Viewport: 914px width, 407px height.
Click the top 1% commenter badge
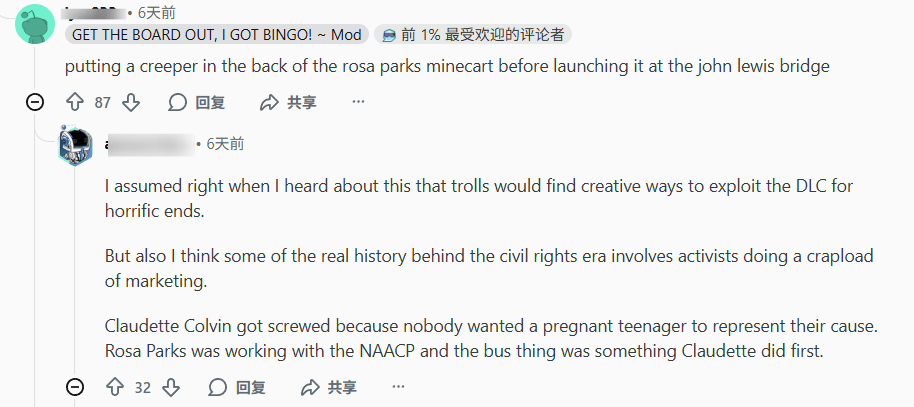coord(473,35)
